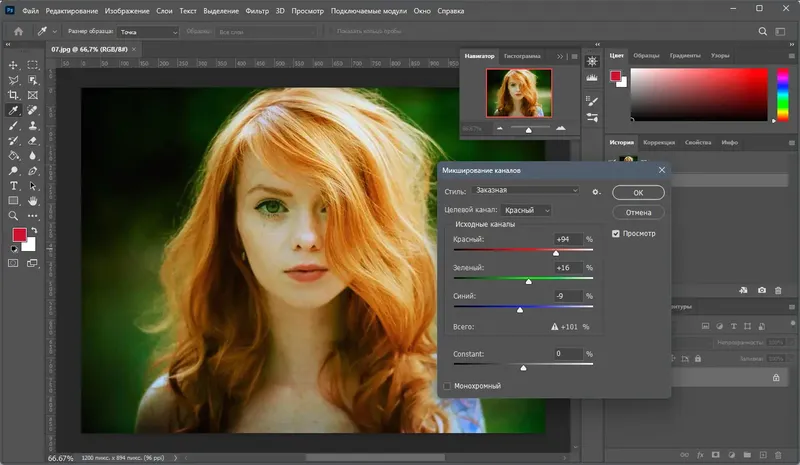
Task: Toggle the Просмотр preview checkbox
Action: click(616, 234)
